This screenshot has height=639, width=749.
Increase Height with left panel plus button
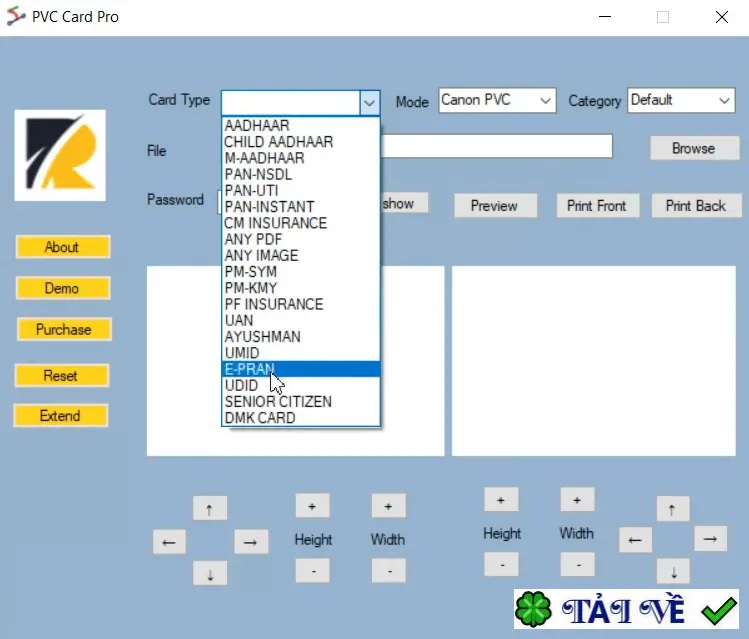click(312, 506)
